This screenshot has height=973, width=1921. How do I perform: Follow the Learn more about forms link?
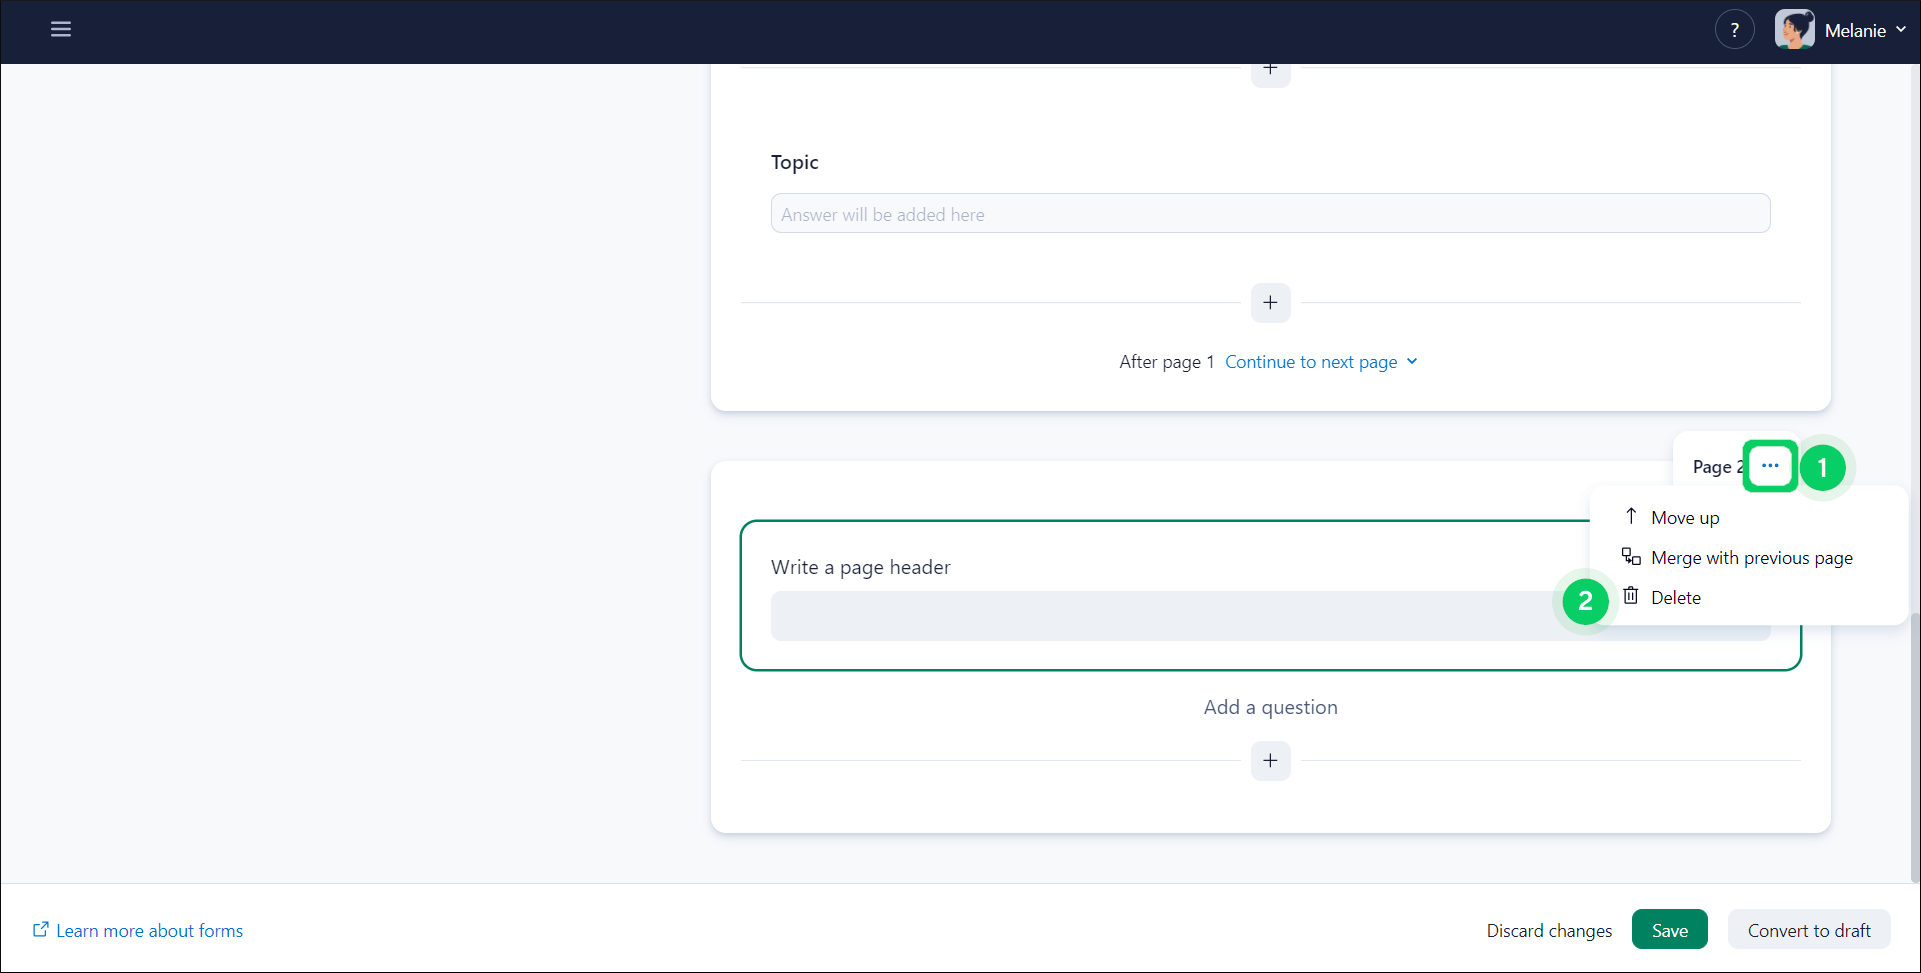149,930
